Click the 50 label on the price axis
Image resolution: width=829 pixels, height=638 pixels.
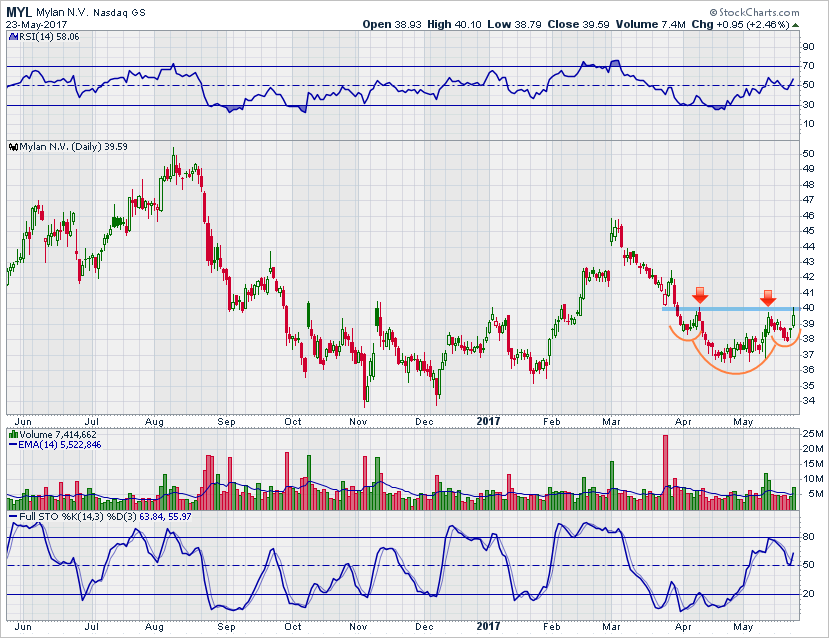(807, 153)
